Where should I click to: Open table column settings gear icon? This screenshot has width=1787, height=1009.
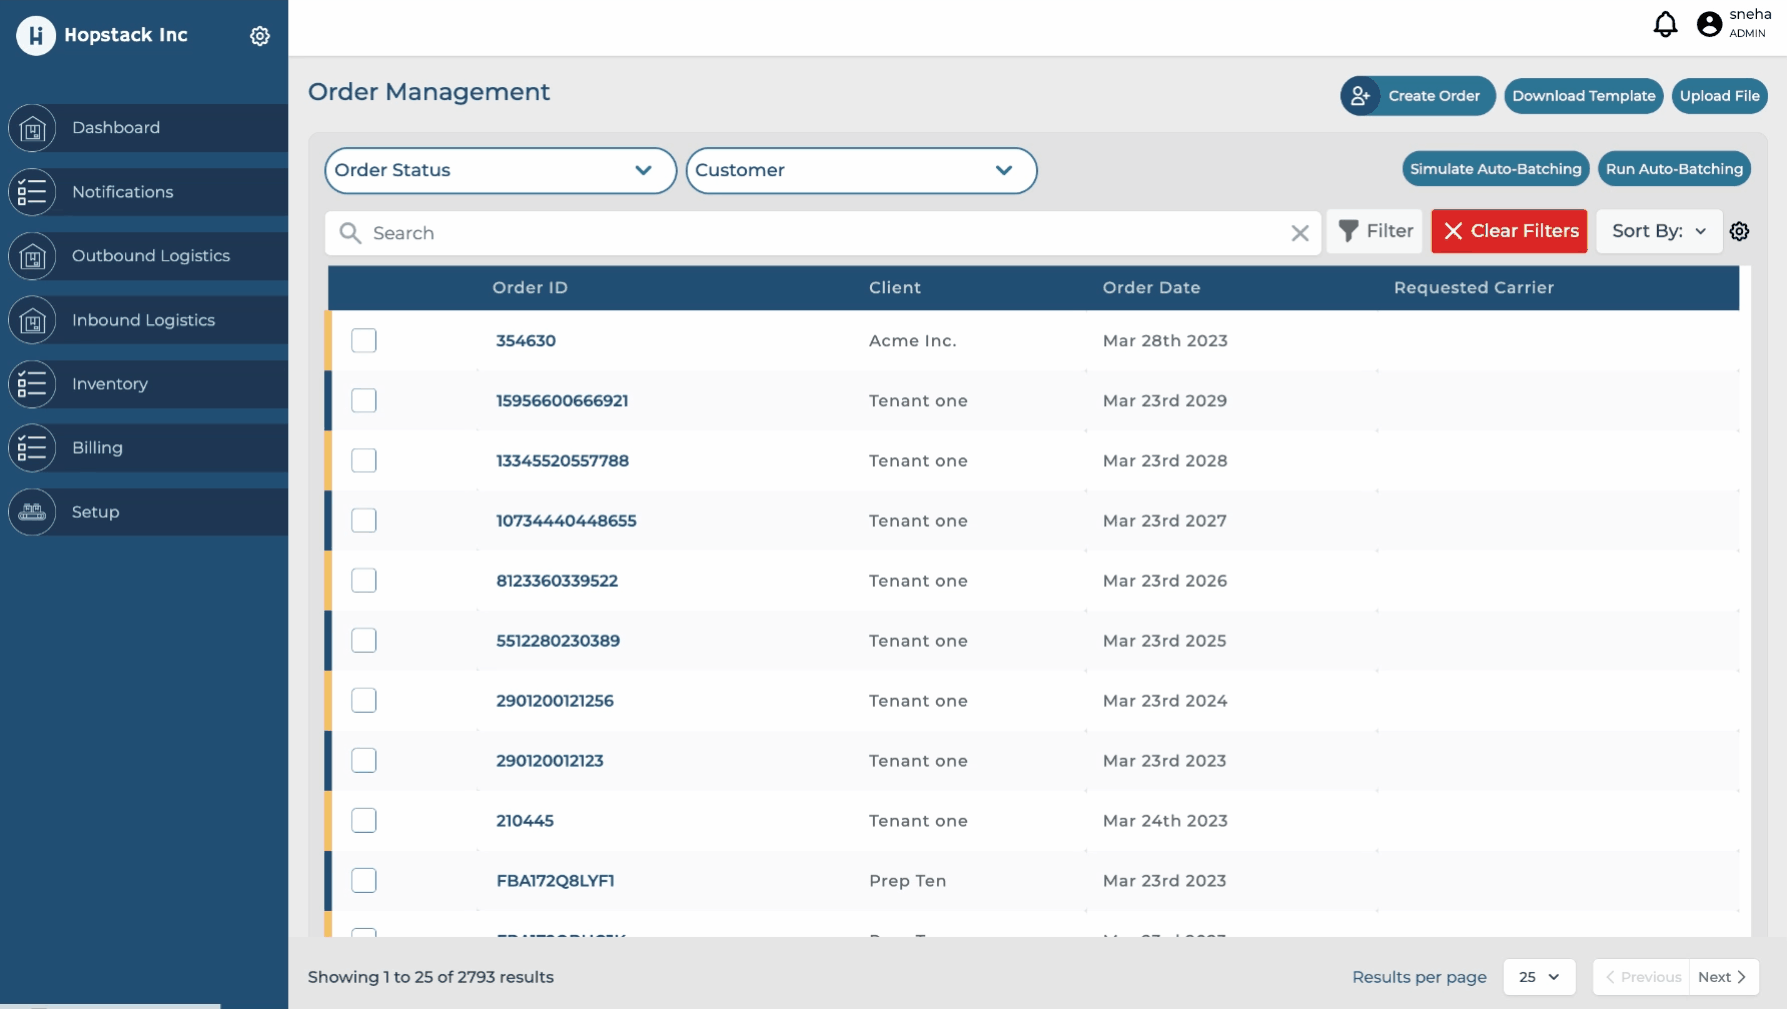pos(1739,232)
